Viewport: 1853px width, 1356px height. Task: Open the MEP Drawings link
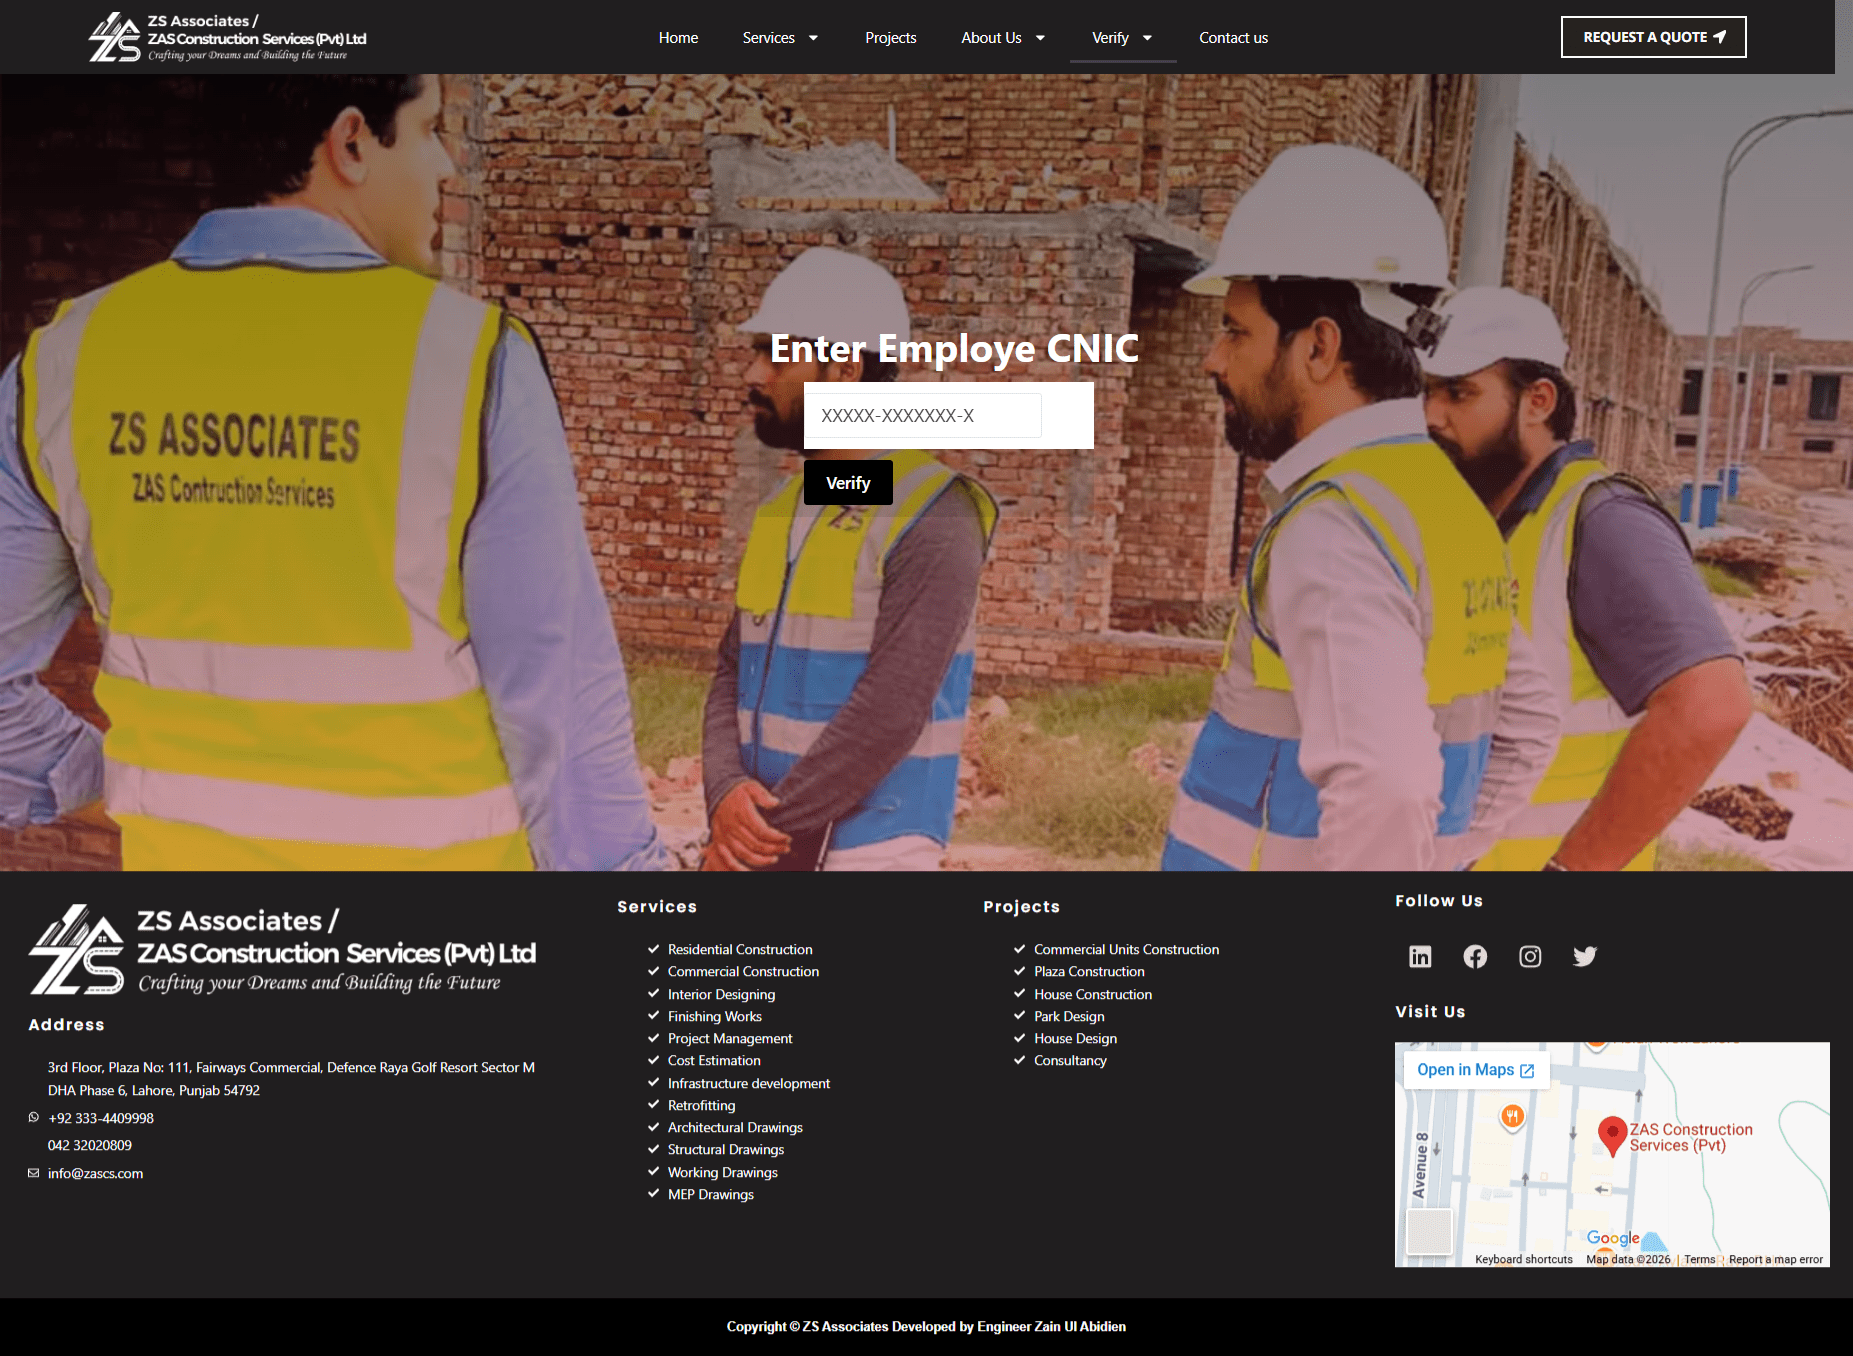(711, 1194)
